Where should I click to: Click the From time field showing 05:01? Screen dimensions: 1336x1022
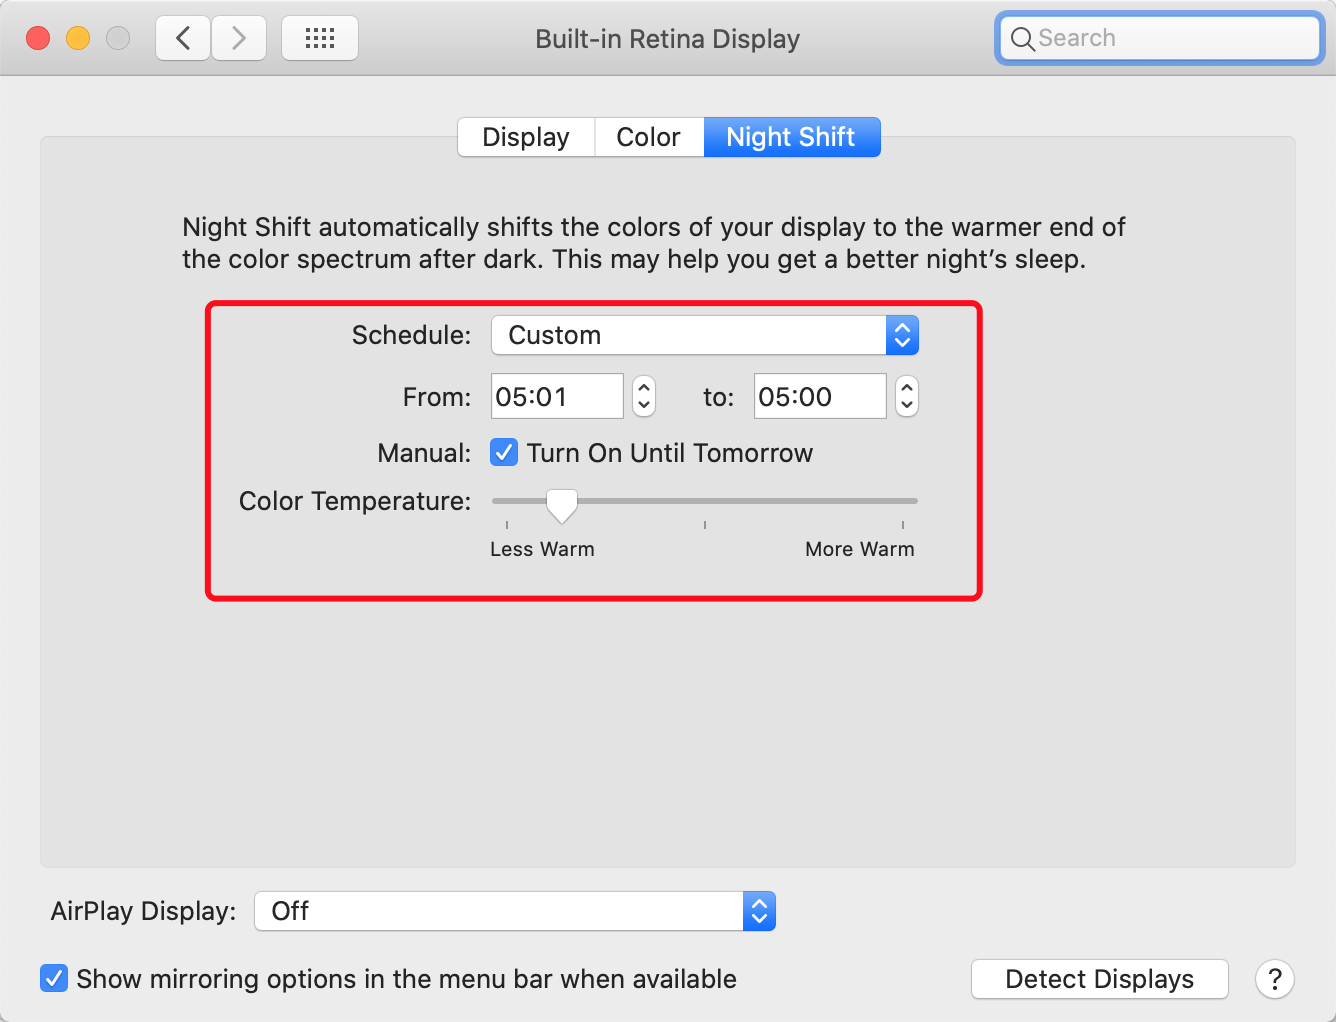pyautogui.click(x=557, y=397)
